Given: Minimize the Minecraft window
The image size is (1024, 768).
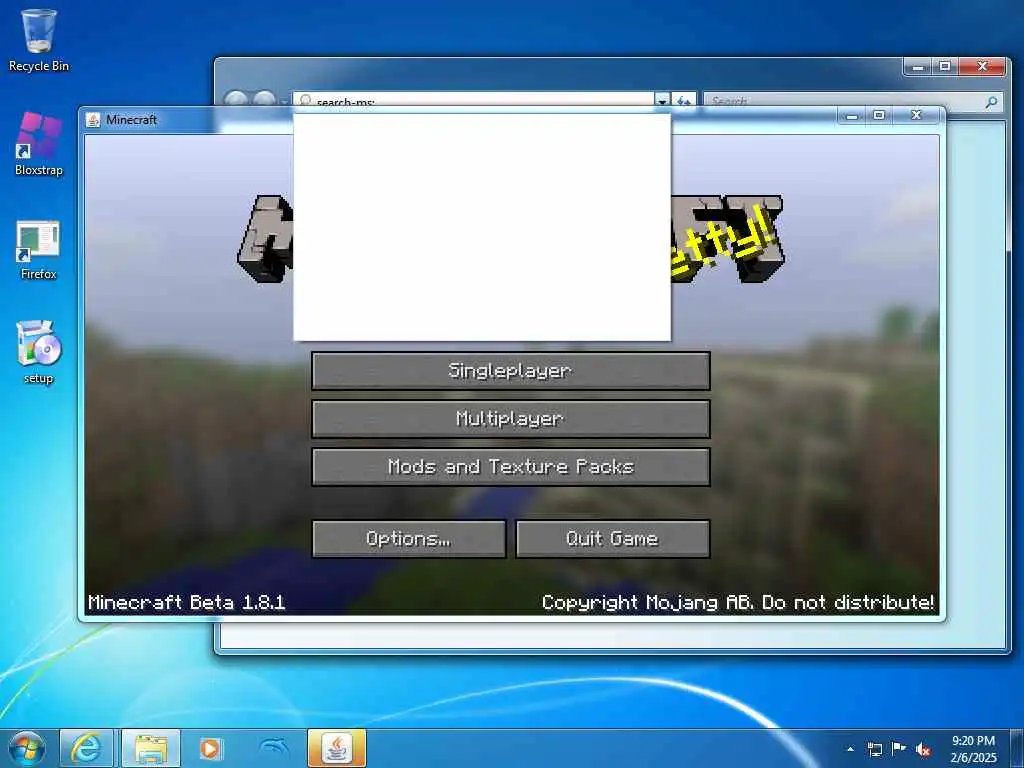Looking at the screenshot, I should [851, 116].
